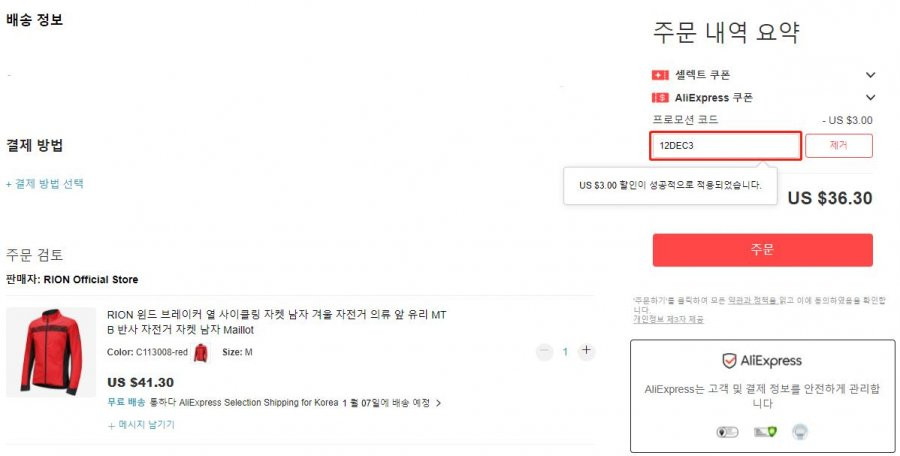900x456 pixels.
Task: Expand the AliExpress 쿠폰 dropdown chevron
Action: click(870, 98)
